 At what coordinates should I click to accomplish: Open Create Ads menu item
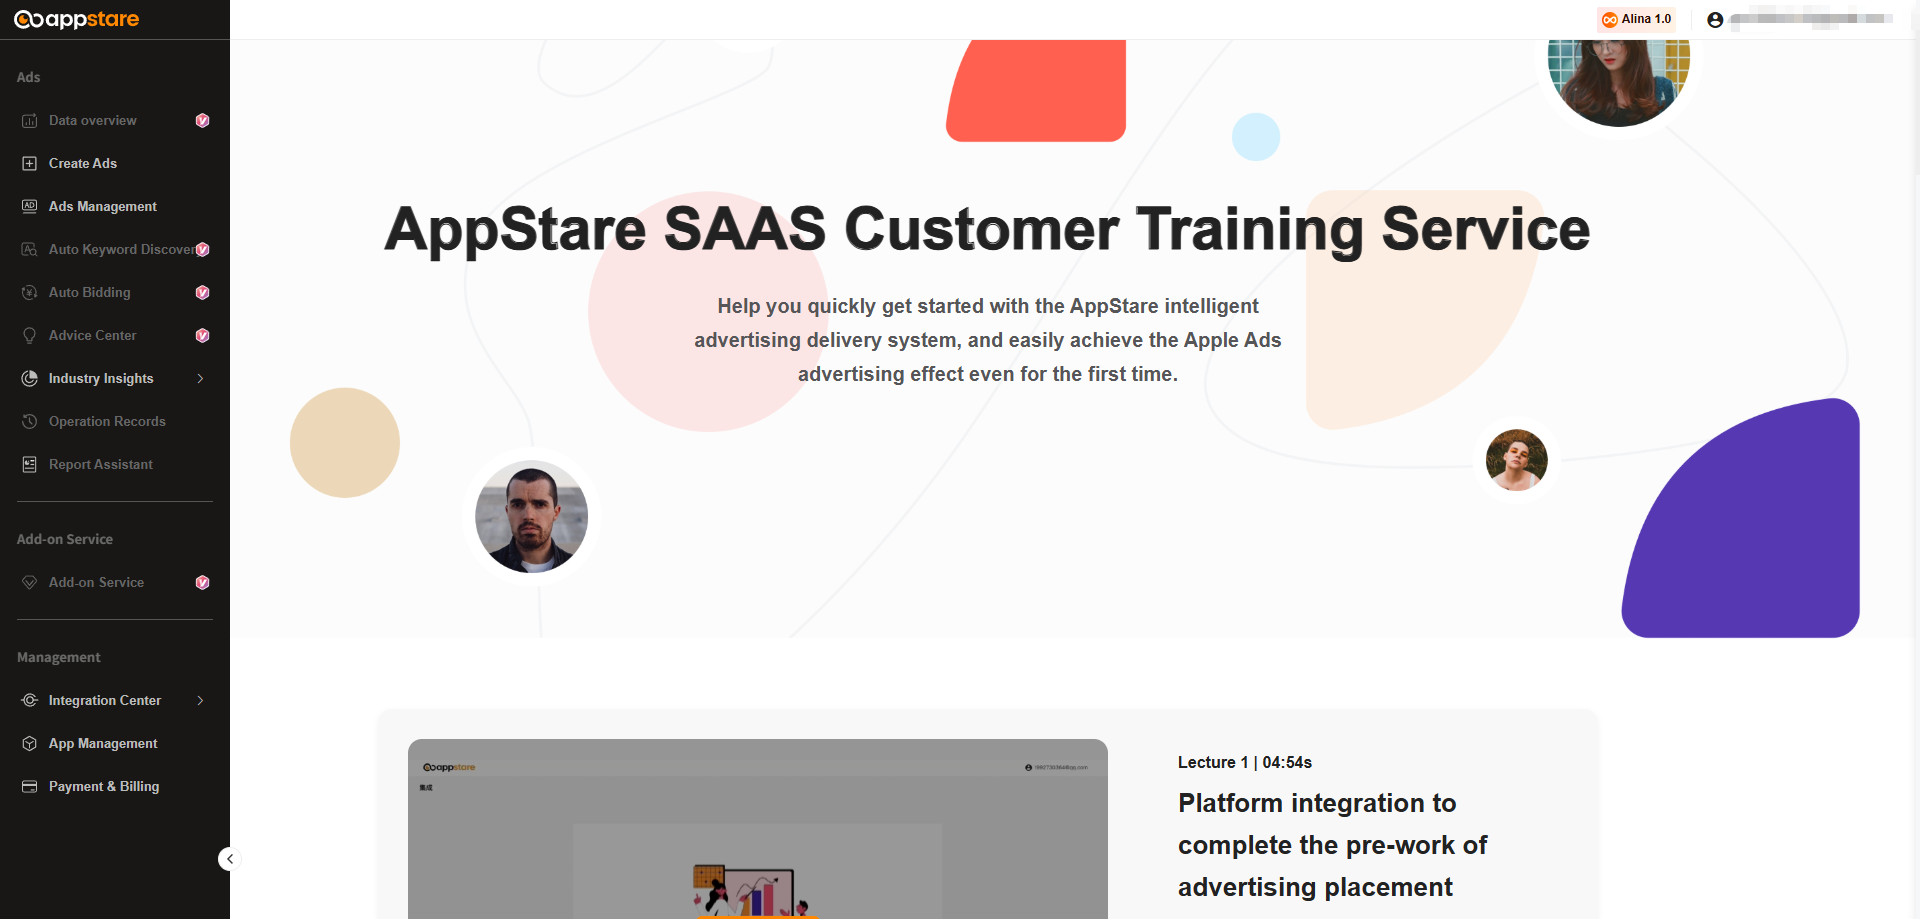click(x=115, y=164)
